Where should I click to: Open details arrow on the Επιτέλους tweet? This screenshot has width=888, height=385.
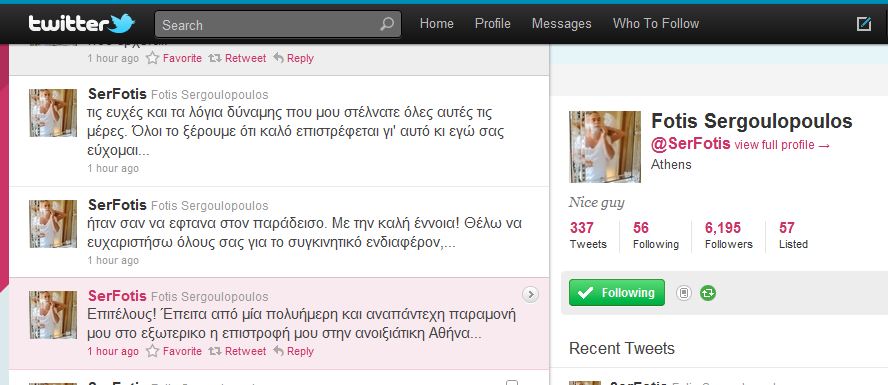pos(530,294)
